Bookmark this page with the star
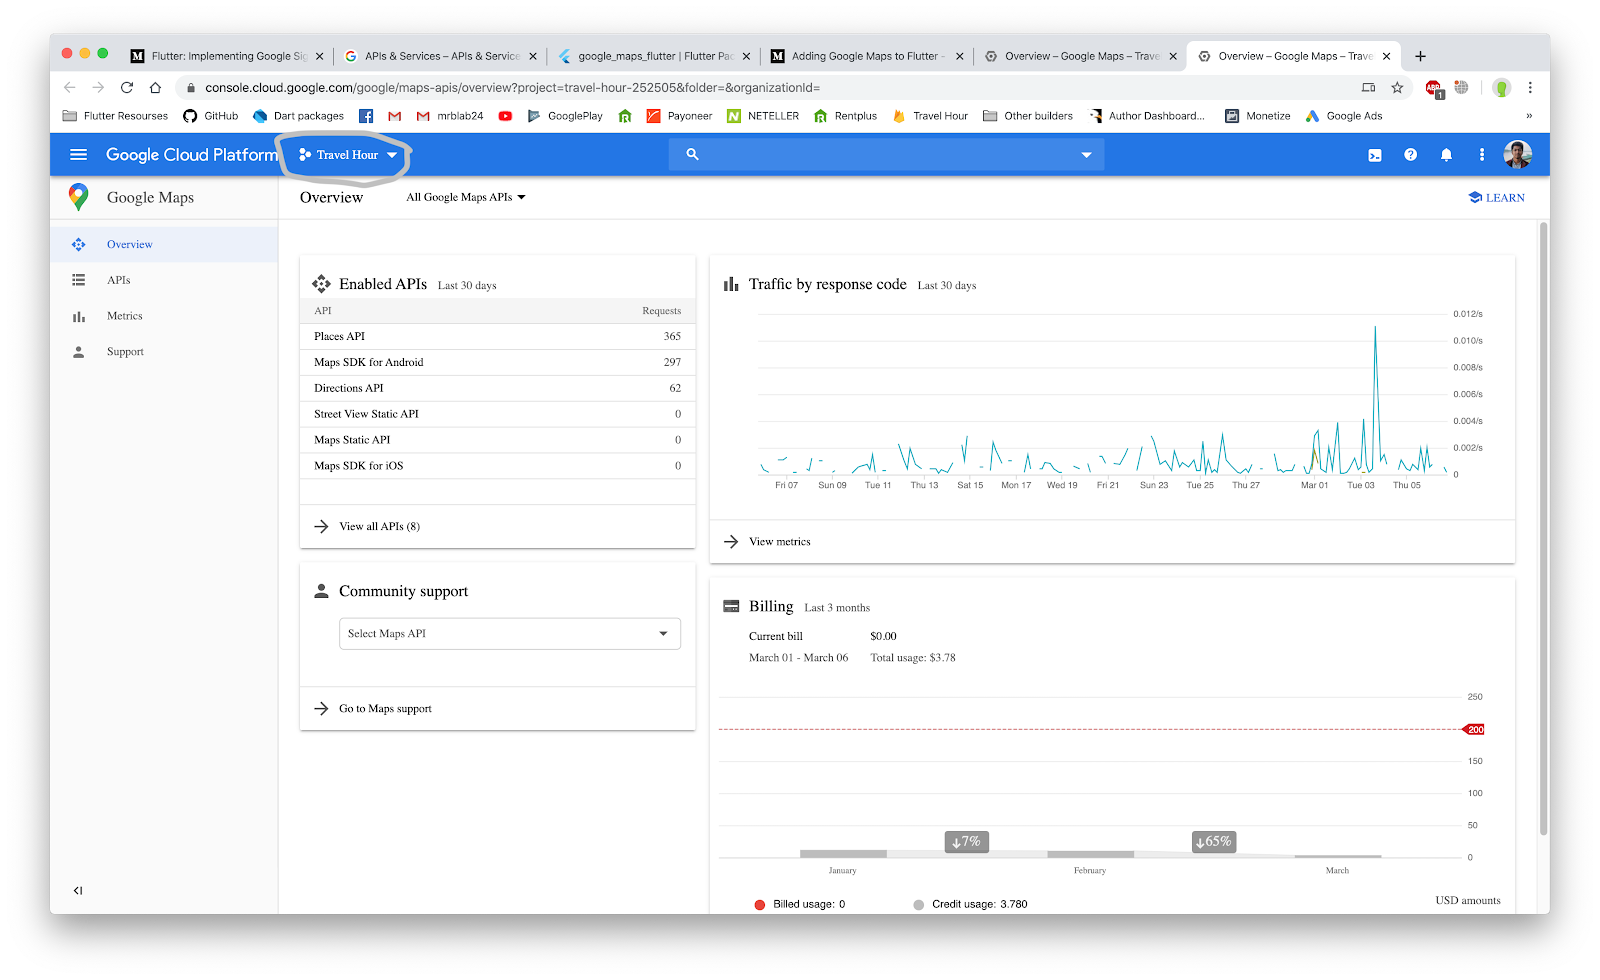1600x980 pixels. [1397, 88]
